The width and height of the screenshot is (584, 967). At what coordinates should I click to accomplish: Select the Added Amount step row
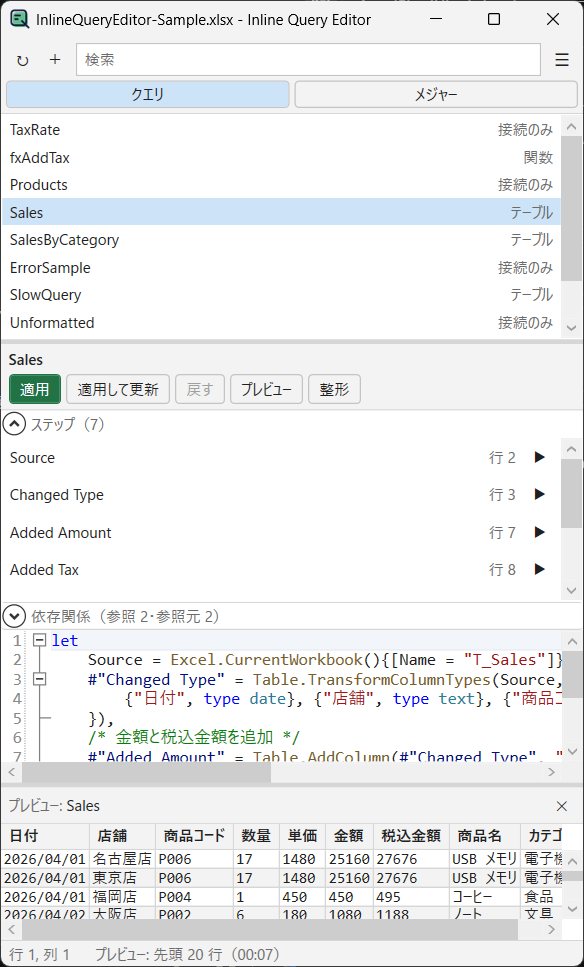(281, 532)
